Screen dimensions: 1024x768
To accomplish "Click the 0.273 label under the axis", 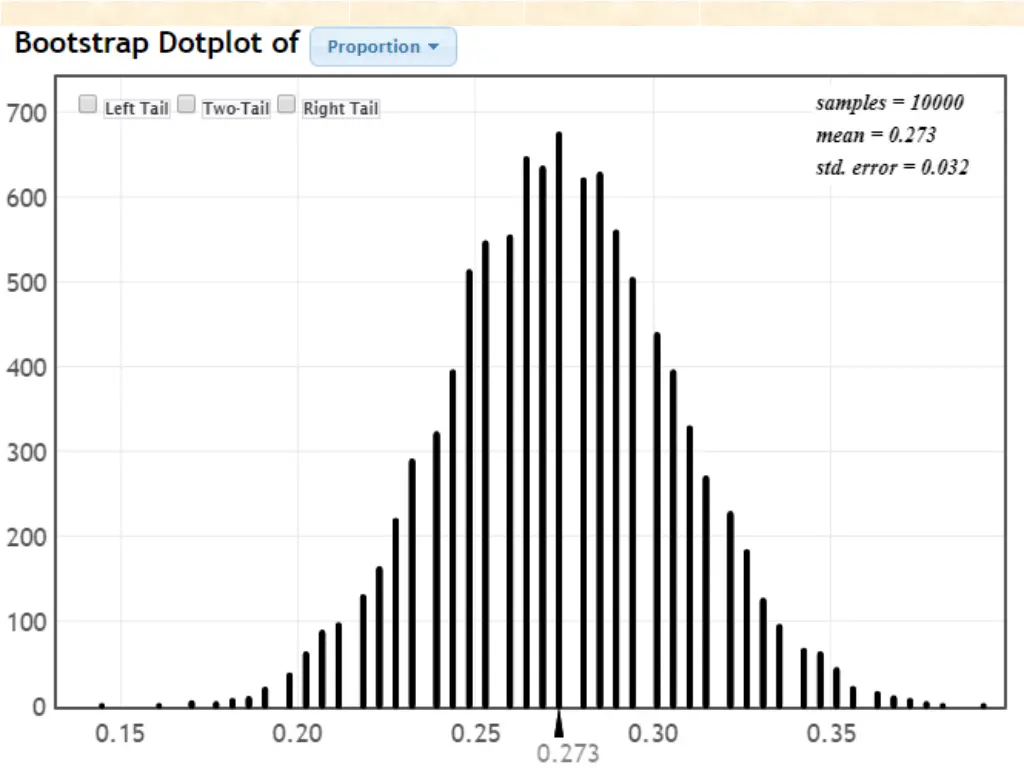I will [568, 754].
